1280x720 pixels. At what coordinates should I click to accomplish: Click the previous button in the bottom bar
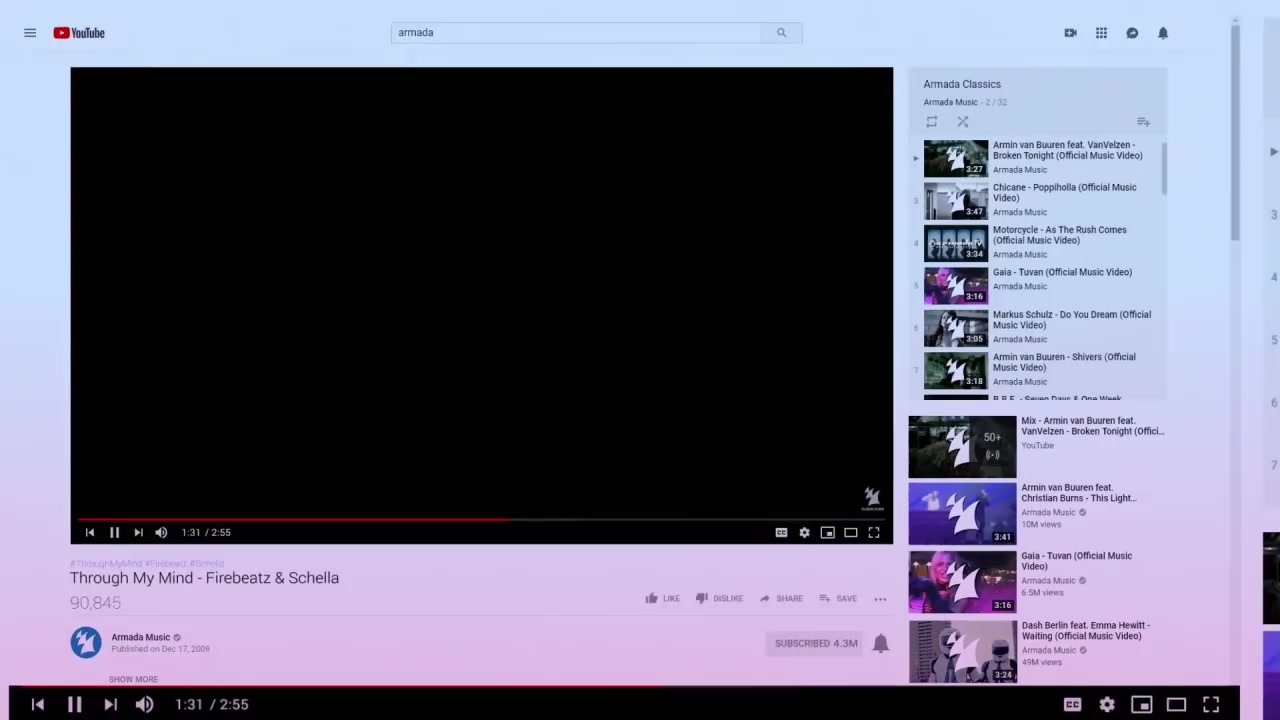click(x=37, y=705)
